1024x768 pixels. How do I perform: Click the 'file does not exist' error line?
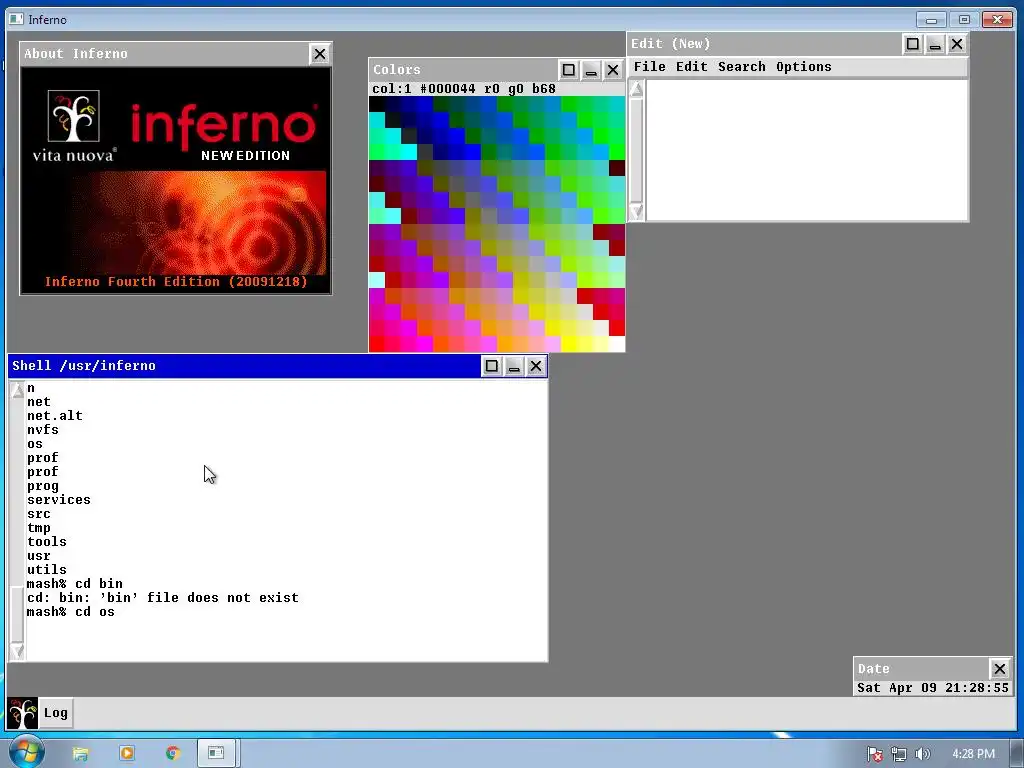(163, 598)
